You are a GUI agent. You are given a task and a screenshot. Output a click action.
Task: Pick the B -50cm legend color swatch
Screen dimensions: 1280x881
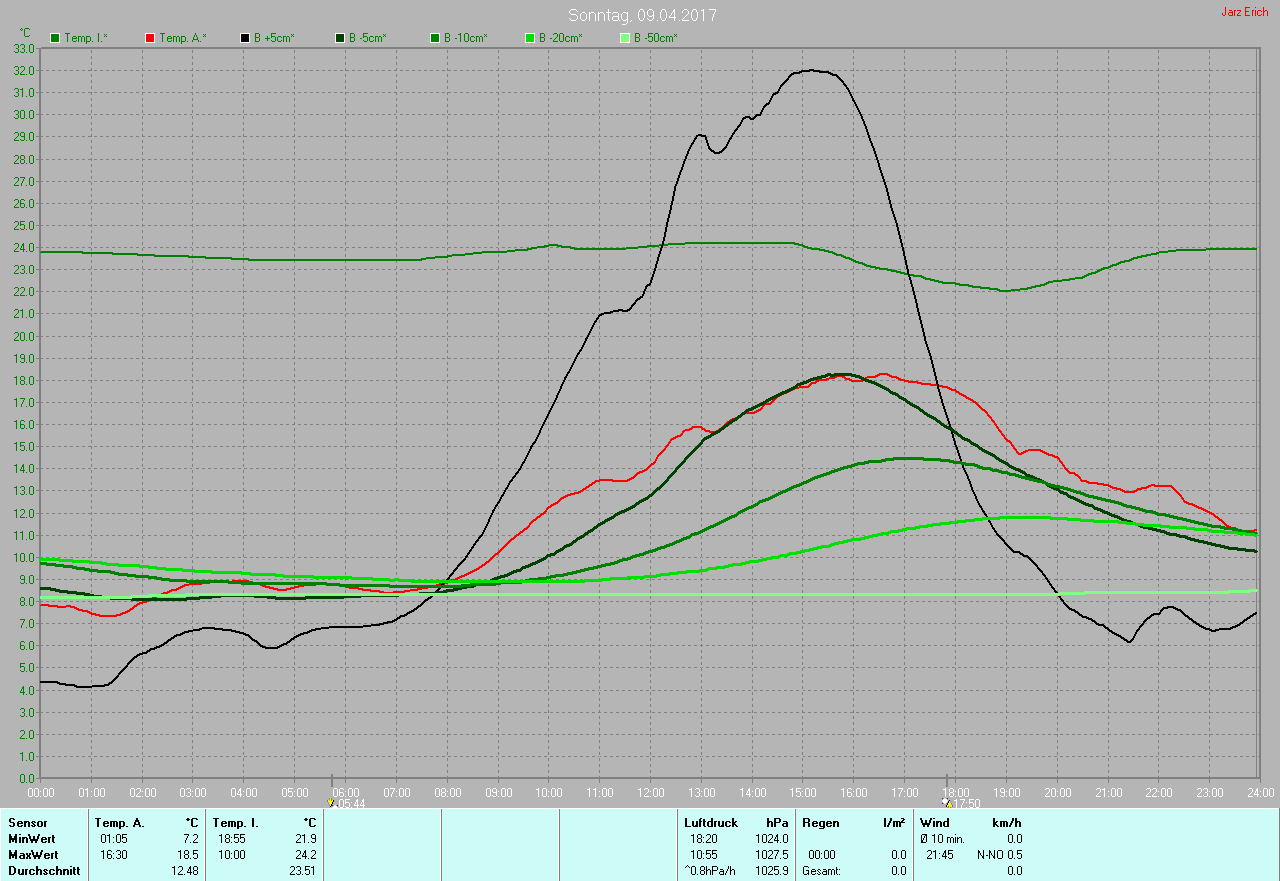625,38
